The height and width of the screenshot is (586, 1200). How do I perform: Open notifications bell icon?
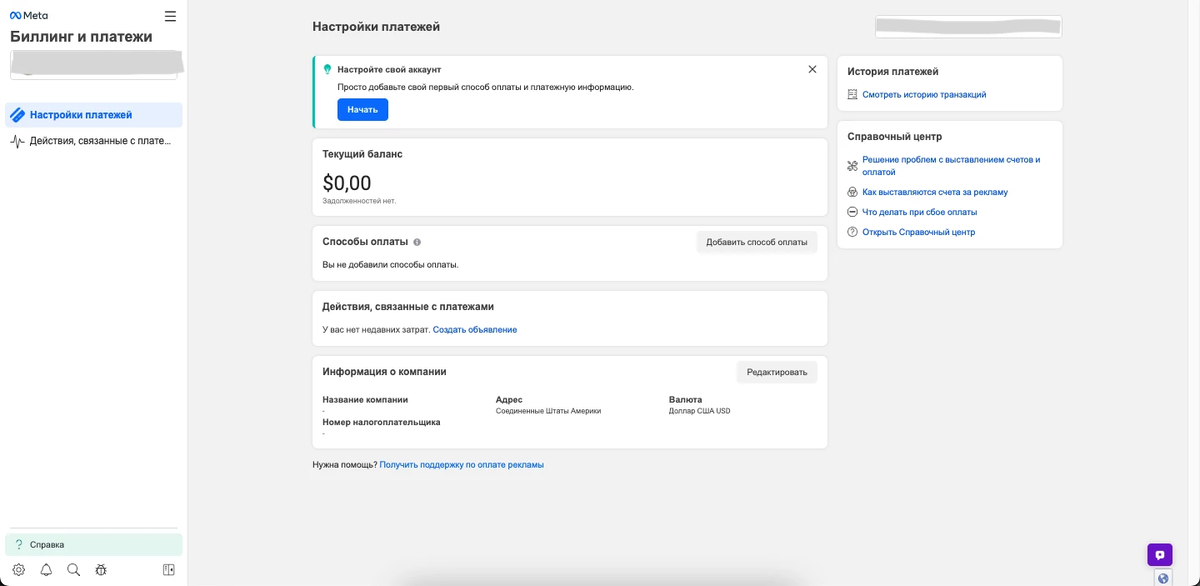point(46,570)
